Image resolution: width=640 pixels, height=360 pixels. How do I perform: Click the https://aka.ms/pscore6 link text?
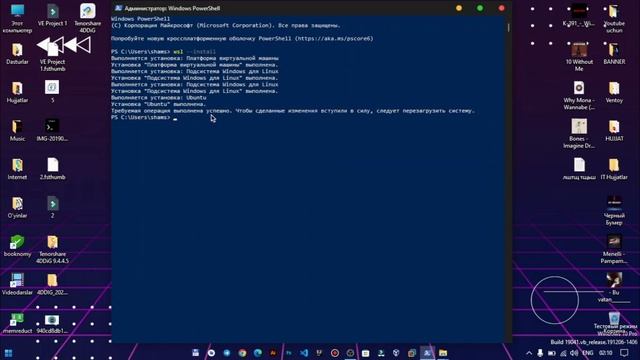click(x=334, y=39)
